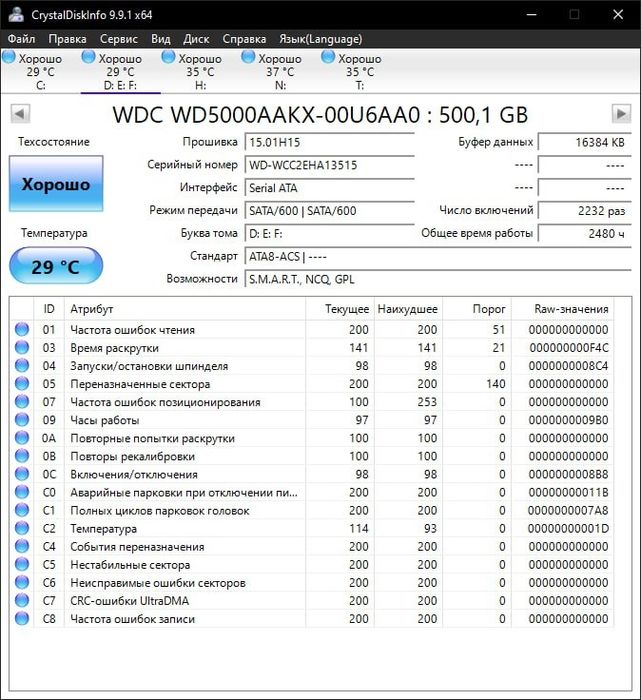
Task: Click status orb for attribute C5
Action: [22, 564]
